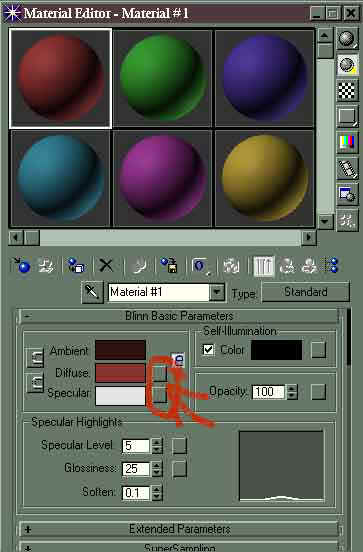Expand the Extended Parameters rollout
Viewport: 363px width, 552px height.
click(x=180, y=529)
